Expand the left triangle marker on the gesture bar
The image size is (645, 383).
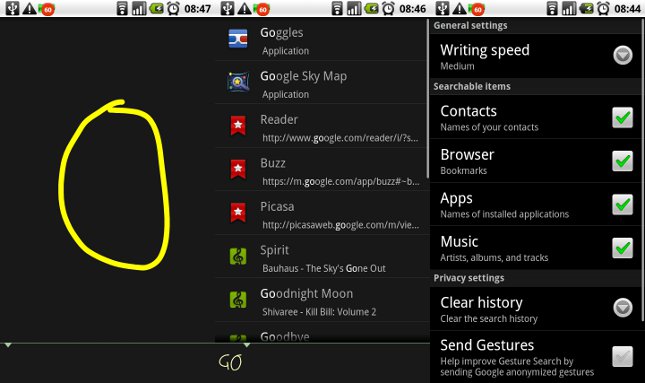point(8,345)
